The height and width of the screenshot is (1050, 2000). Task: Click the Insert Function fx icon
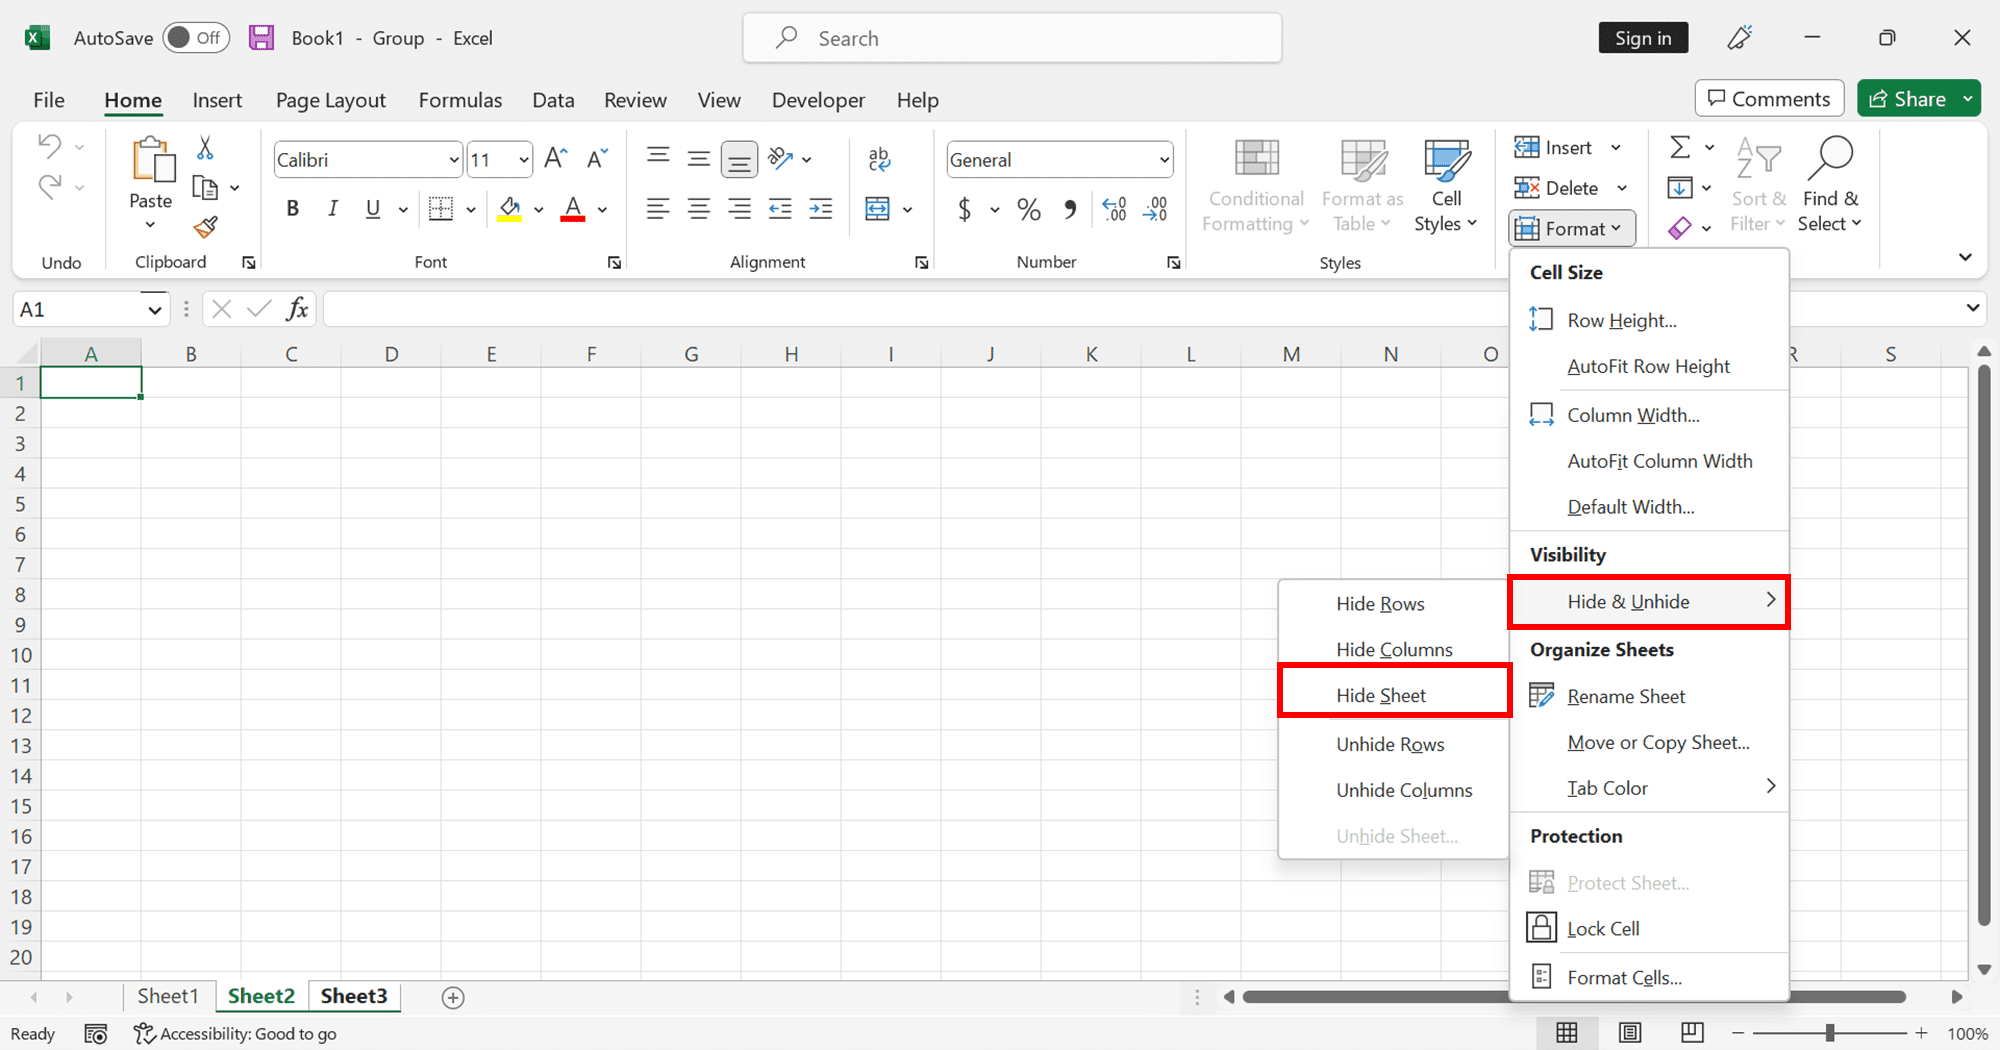pyautogui.click(x=297, y=309)
